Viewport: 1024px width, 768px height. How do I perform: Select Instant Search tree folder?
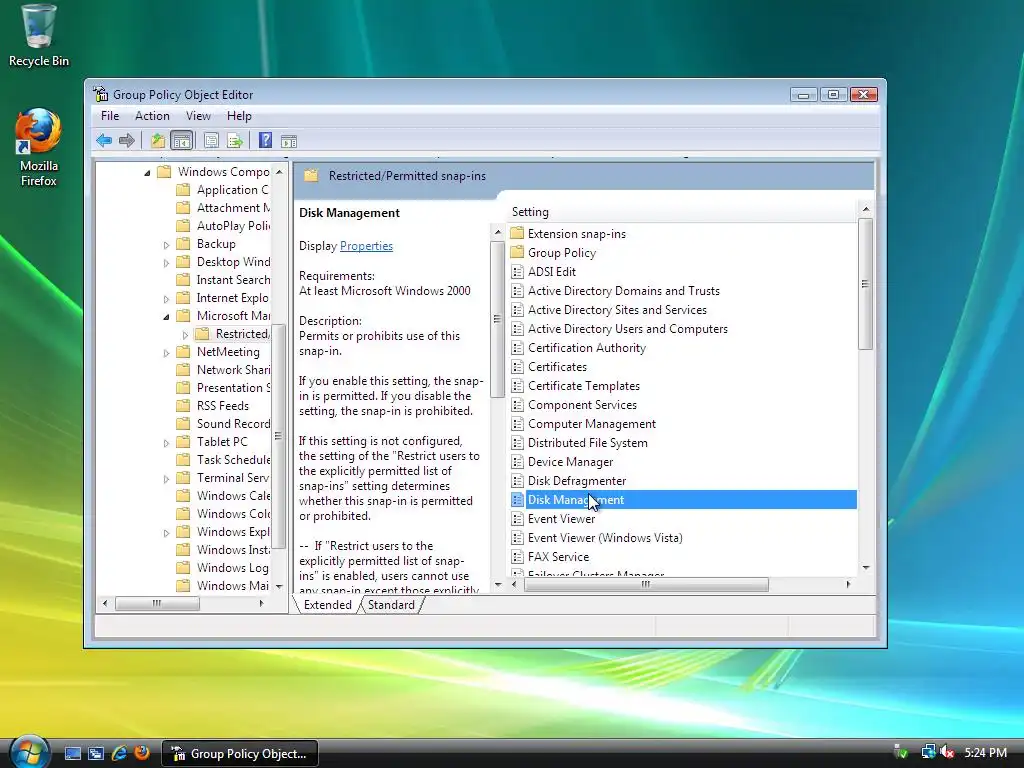click(233, 280)
